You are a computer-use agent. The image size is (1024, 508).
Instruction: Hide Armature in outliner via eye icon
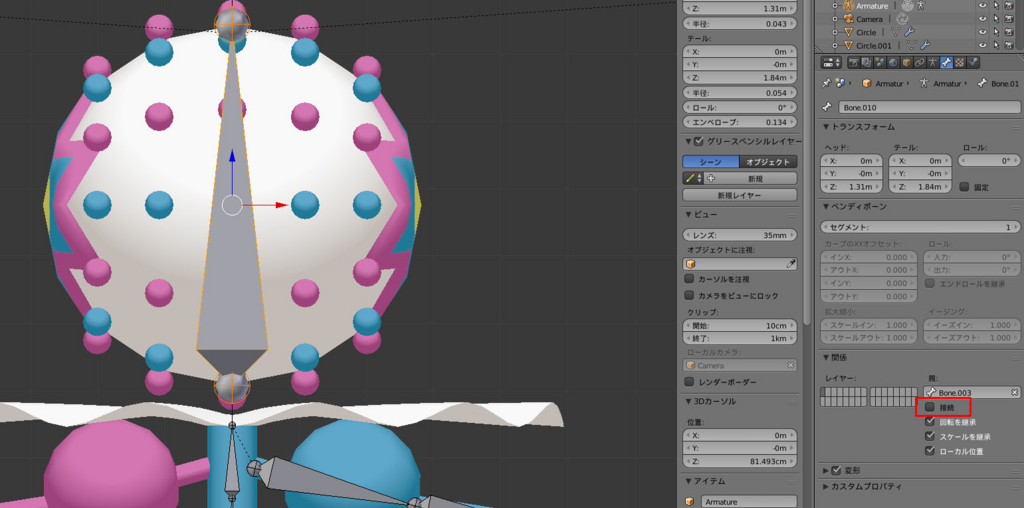(x=982, y=5)
